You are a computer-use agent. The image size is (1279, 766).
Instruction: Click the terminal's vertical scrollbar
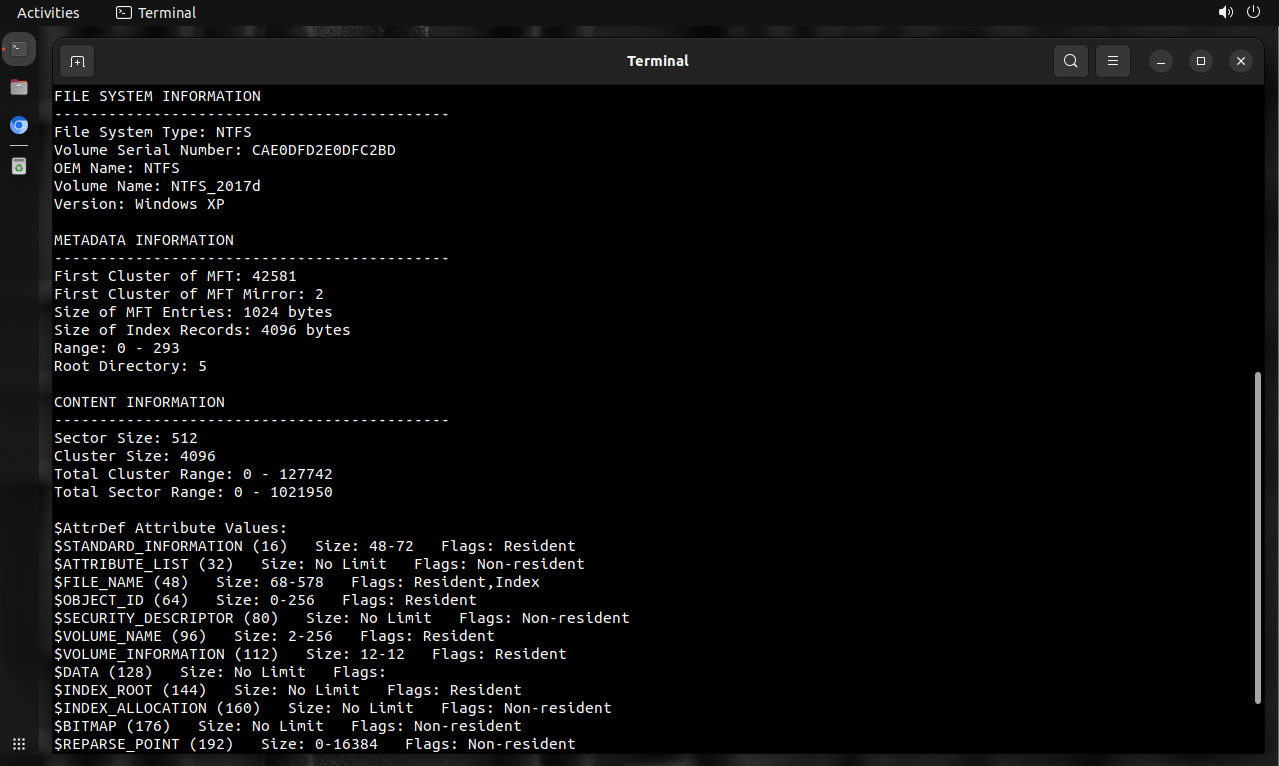[x=1258, y=538]
